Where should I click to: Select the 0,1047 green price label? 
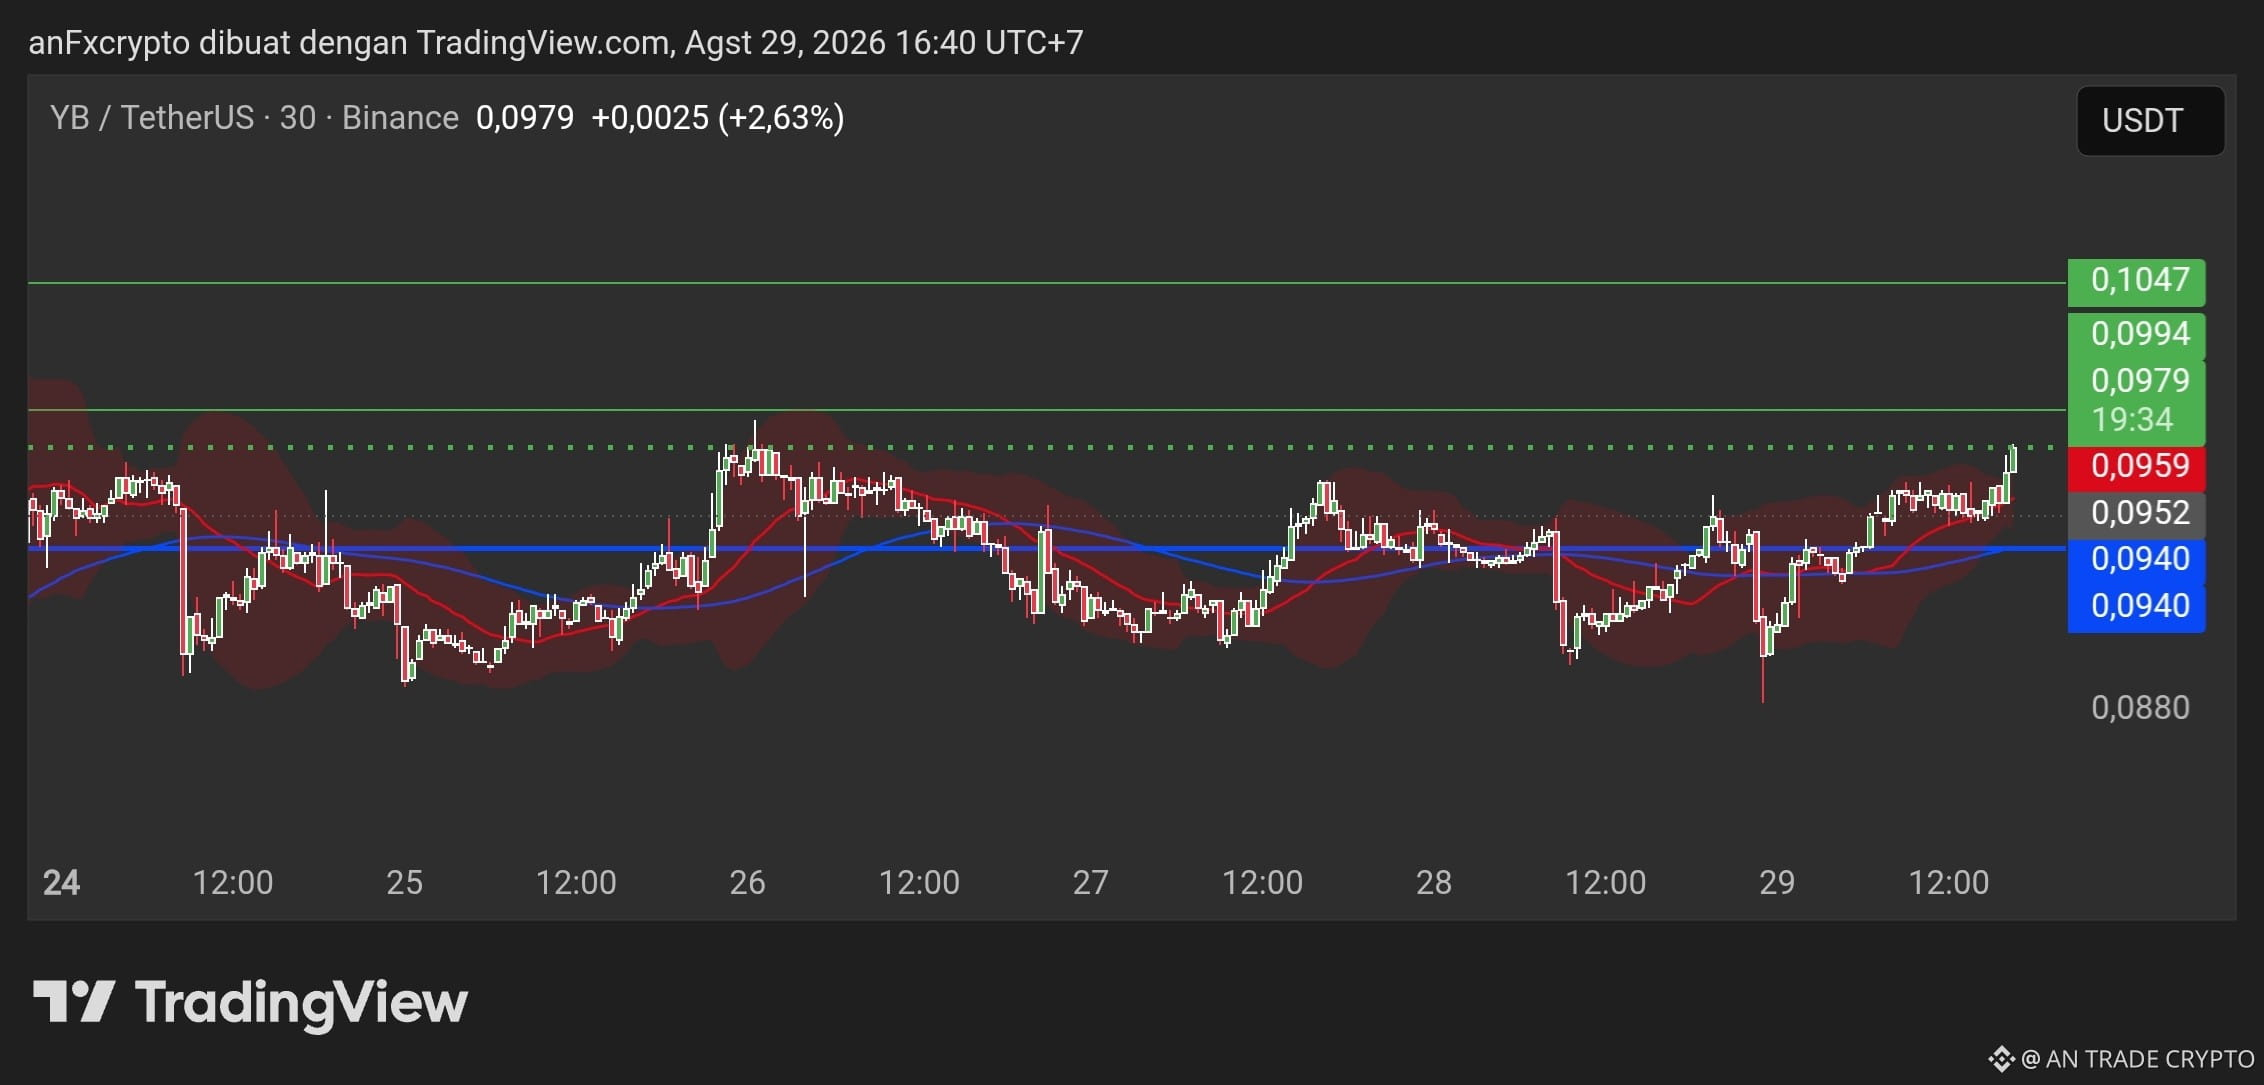tap(2136, 281)
